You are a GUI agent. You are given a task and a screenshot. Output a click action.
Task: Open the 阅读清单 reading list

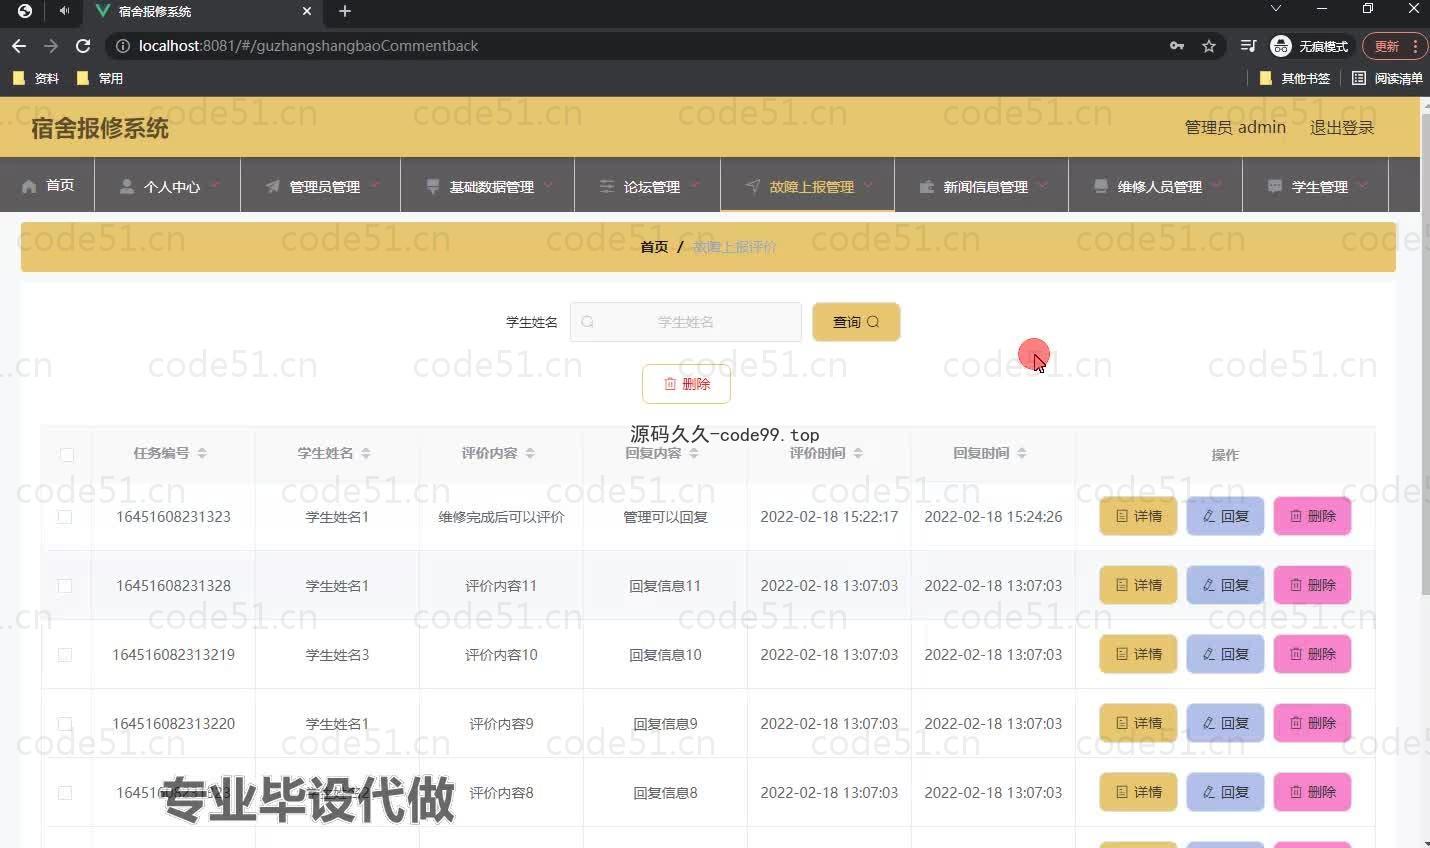(x=1387, y=78)
